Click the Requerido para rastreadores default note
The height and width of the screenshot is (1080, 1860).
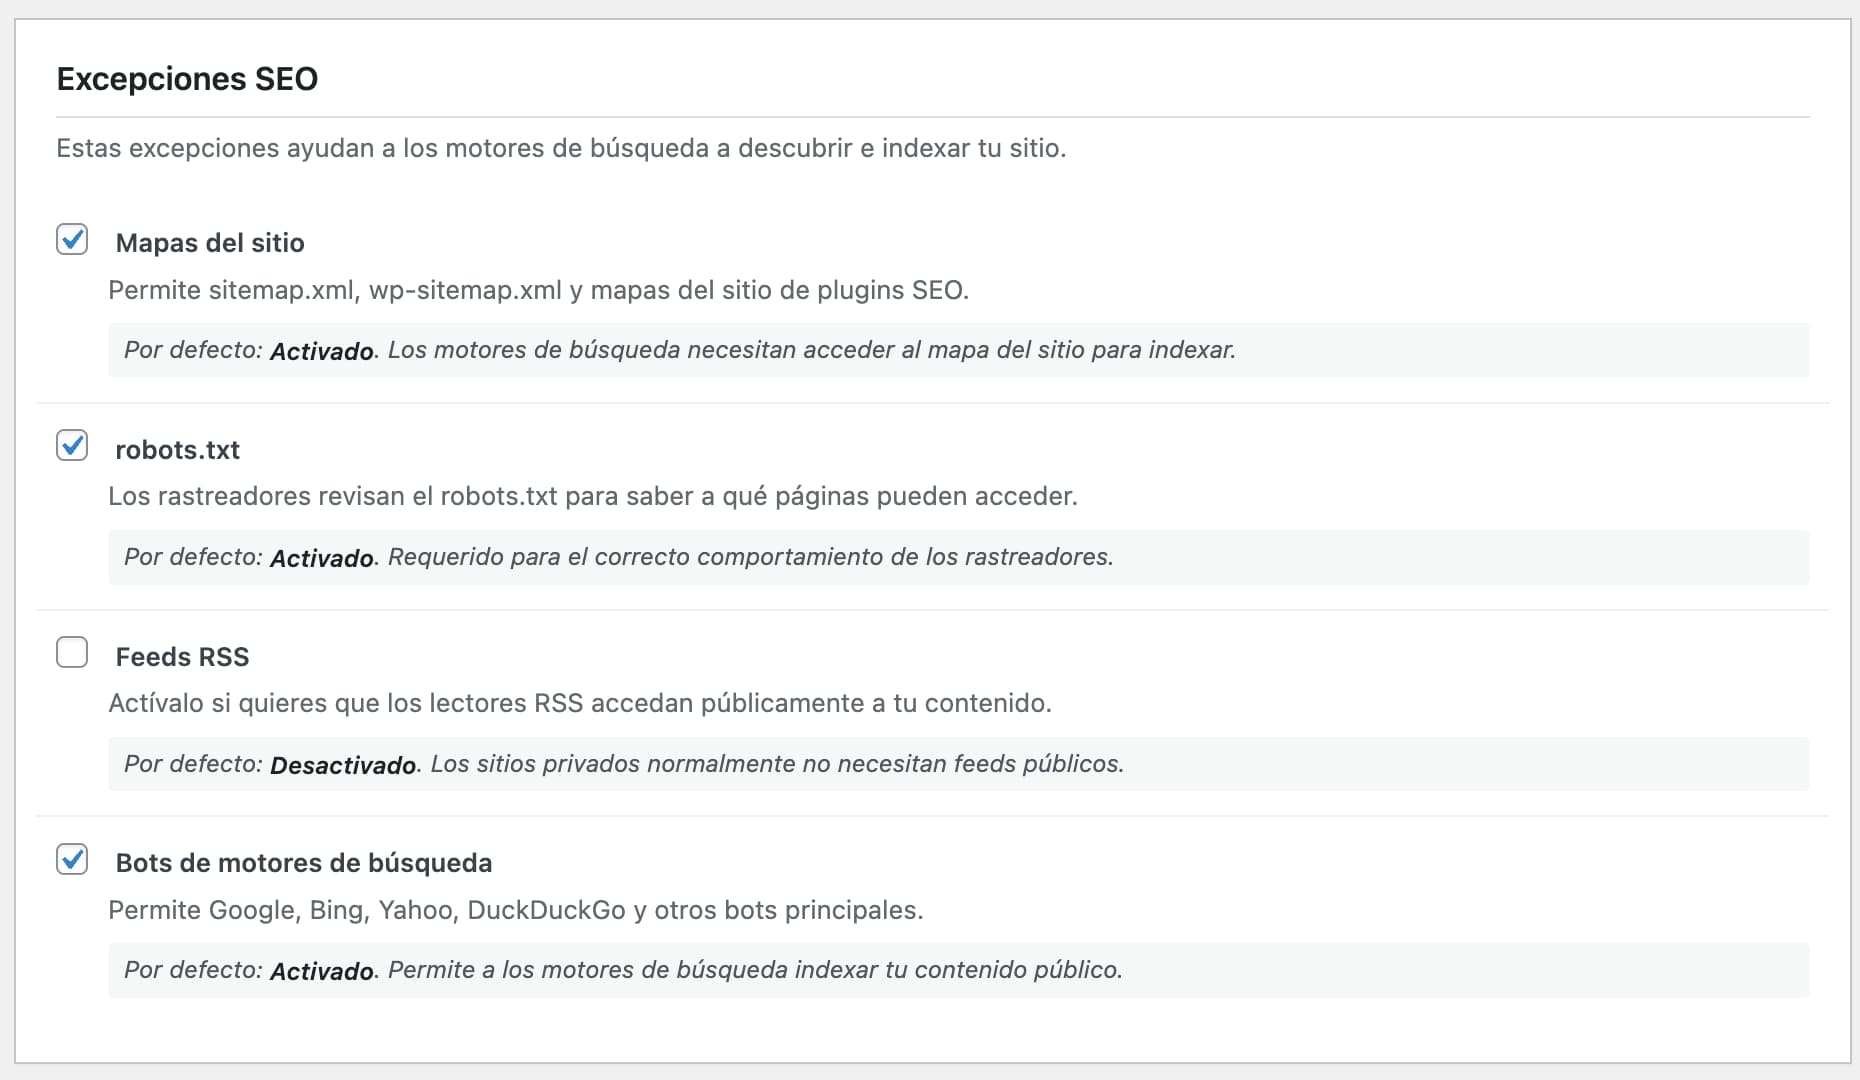click(x=617, y=557)
